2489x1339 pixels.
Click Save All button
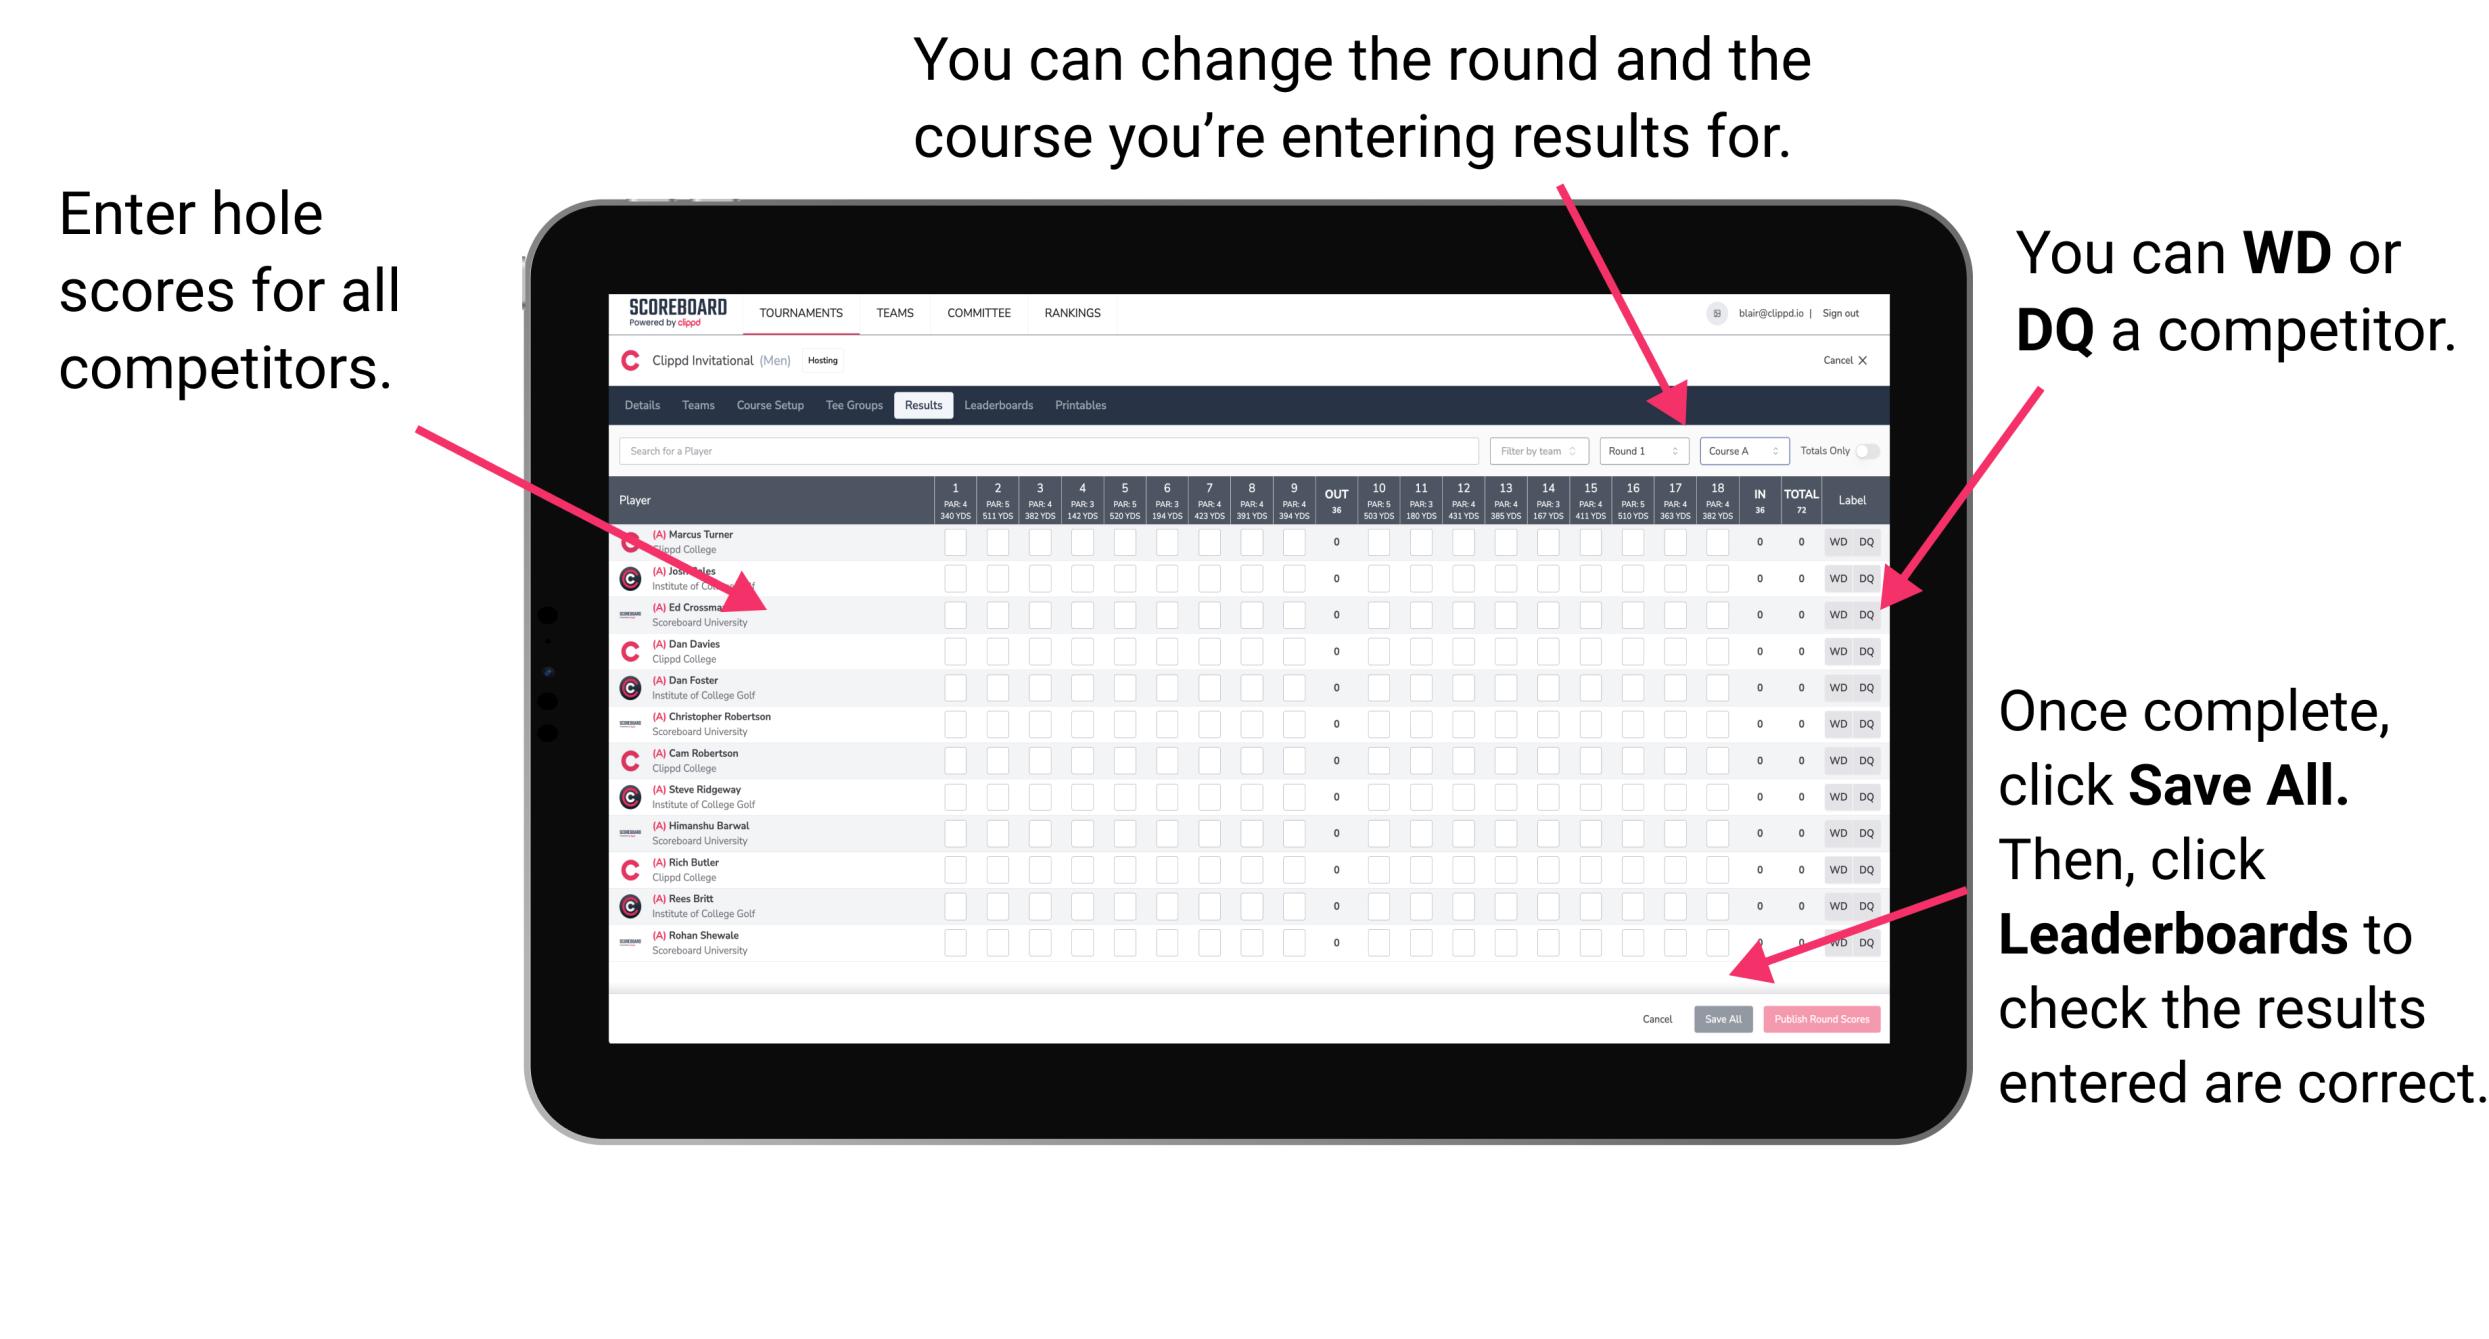1721,1017
